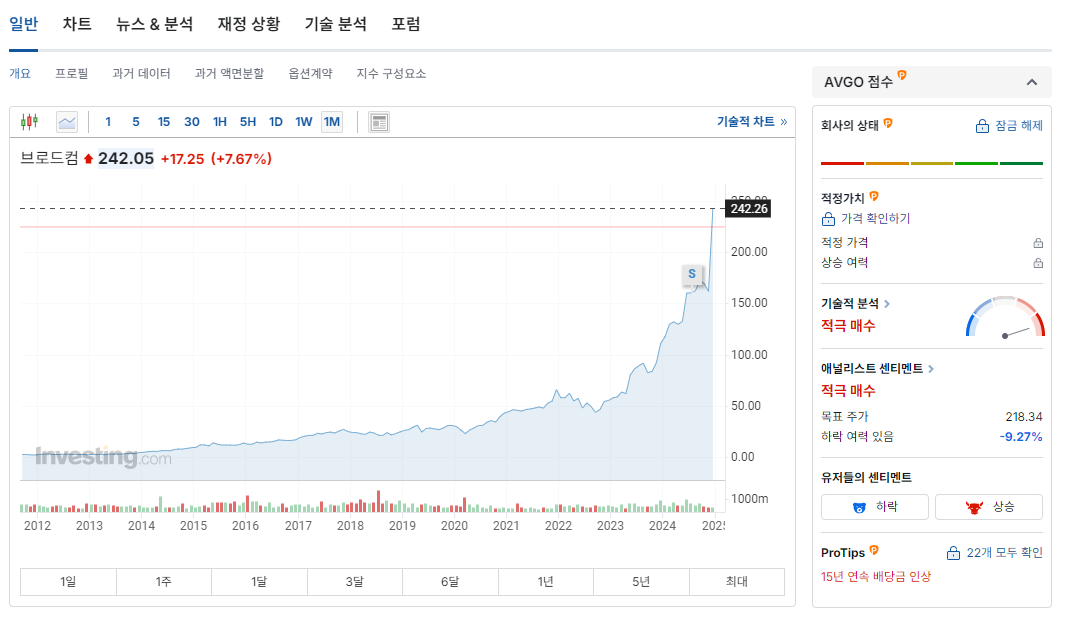Set chart interval to 1D
The image size is (1073, 625).
(x=276, y=122)
